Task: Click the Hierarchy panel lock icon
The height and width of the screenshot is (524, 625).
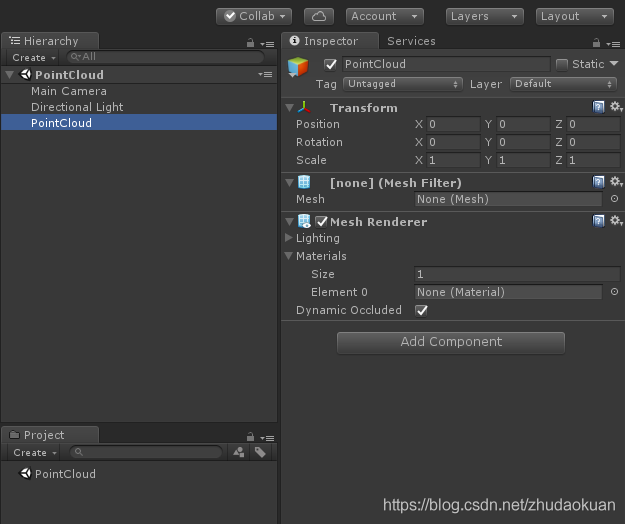Action: tap(250, 43)
